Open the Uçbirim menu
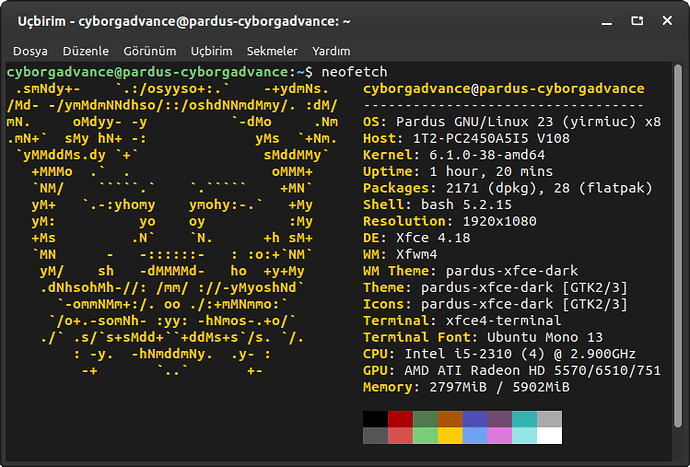This screenshot has height=467, width=690. [x=211, y=51]
